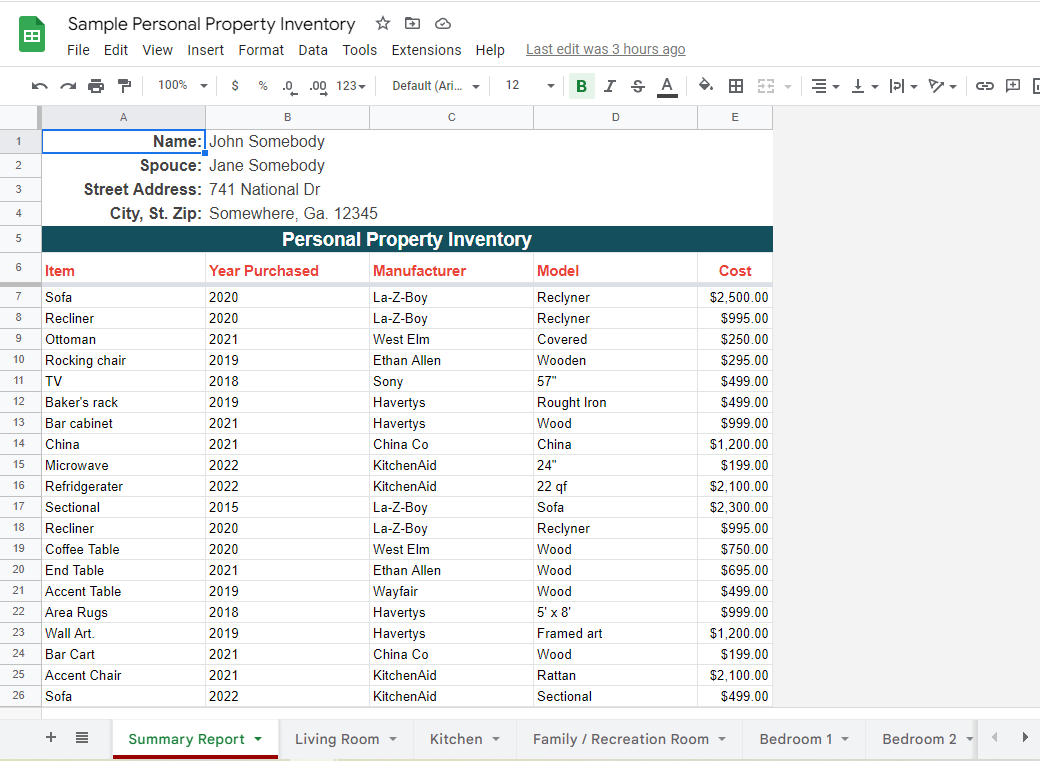Switch to the Kitchen sheet tab

click(456, 739)
